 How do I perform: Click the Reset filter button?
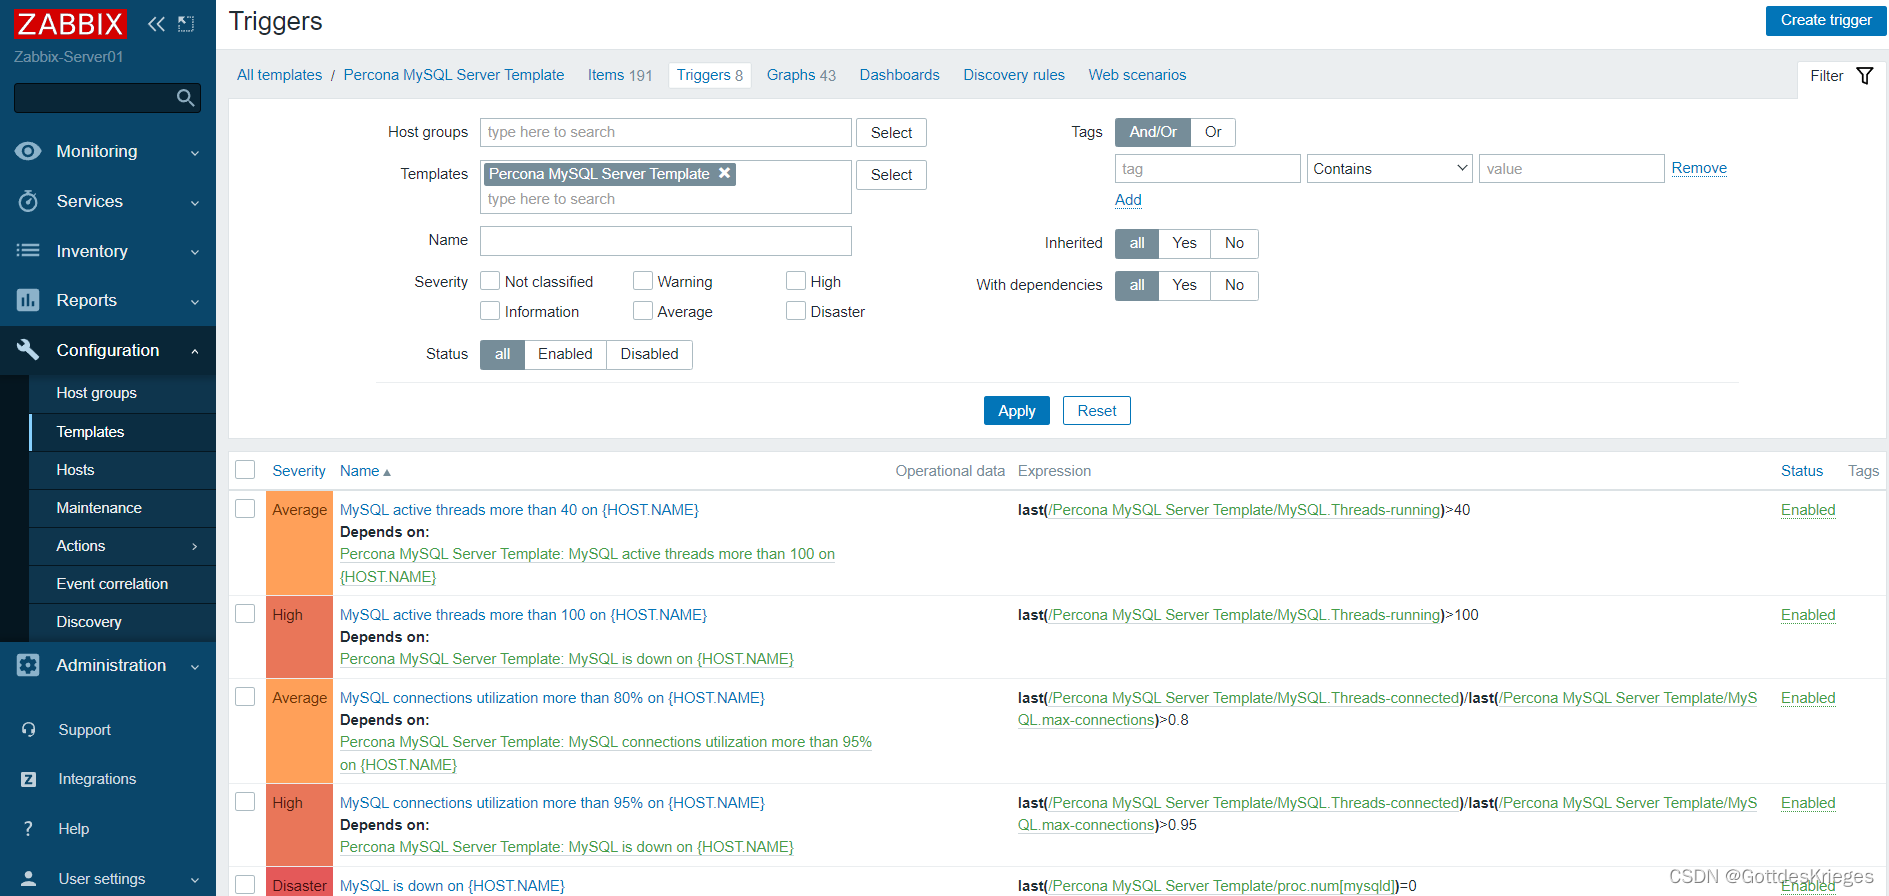[x=1096, y=411]
